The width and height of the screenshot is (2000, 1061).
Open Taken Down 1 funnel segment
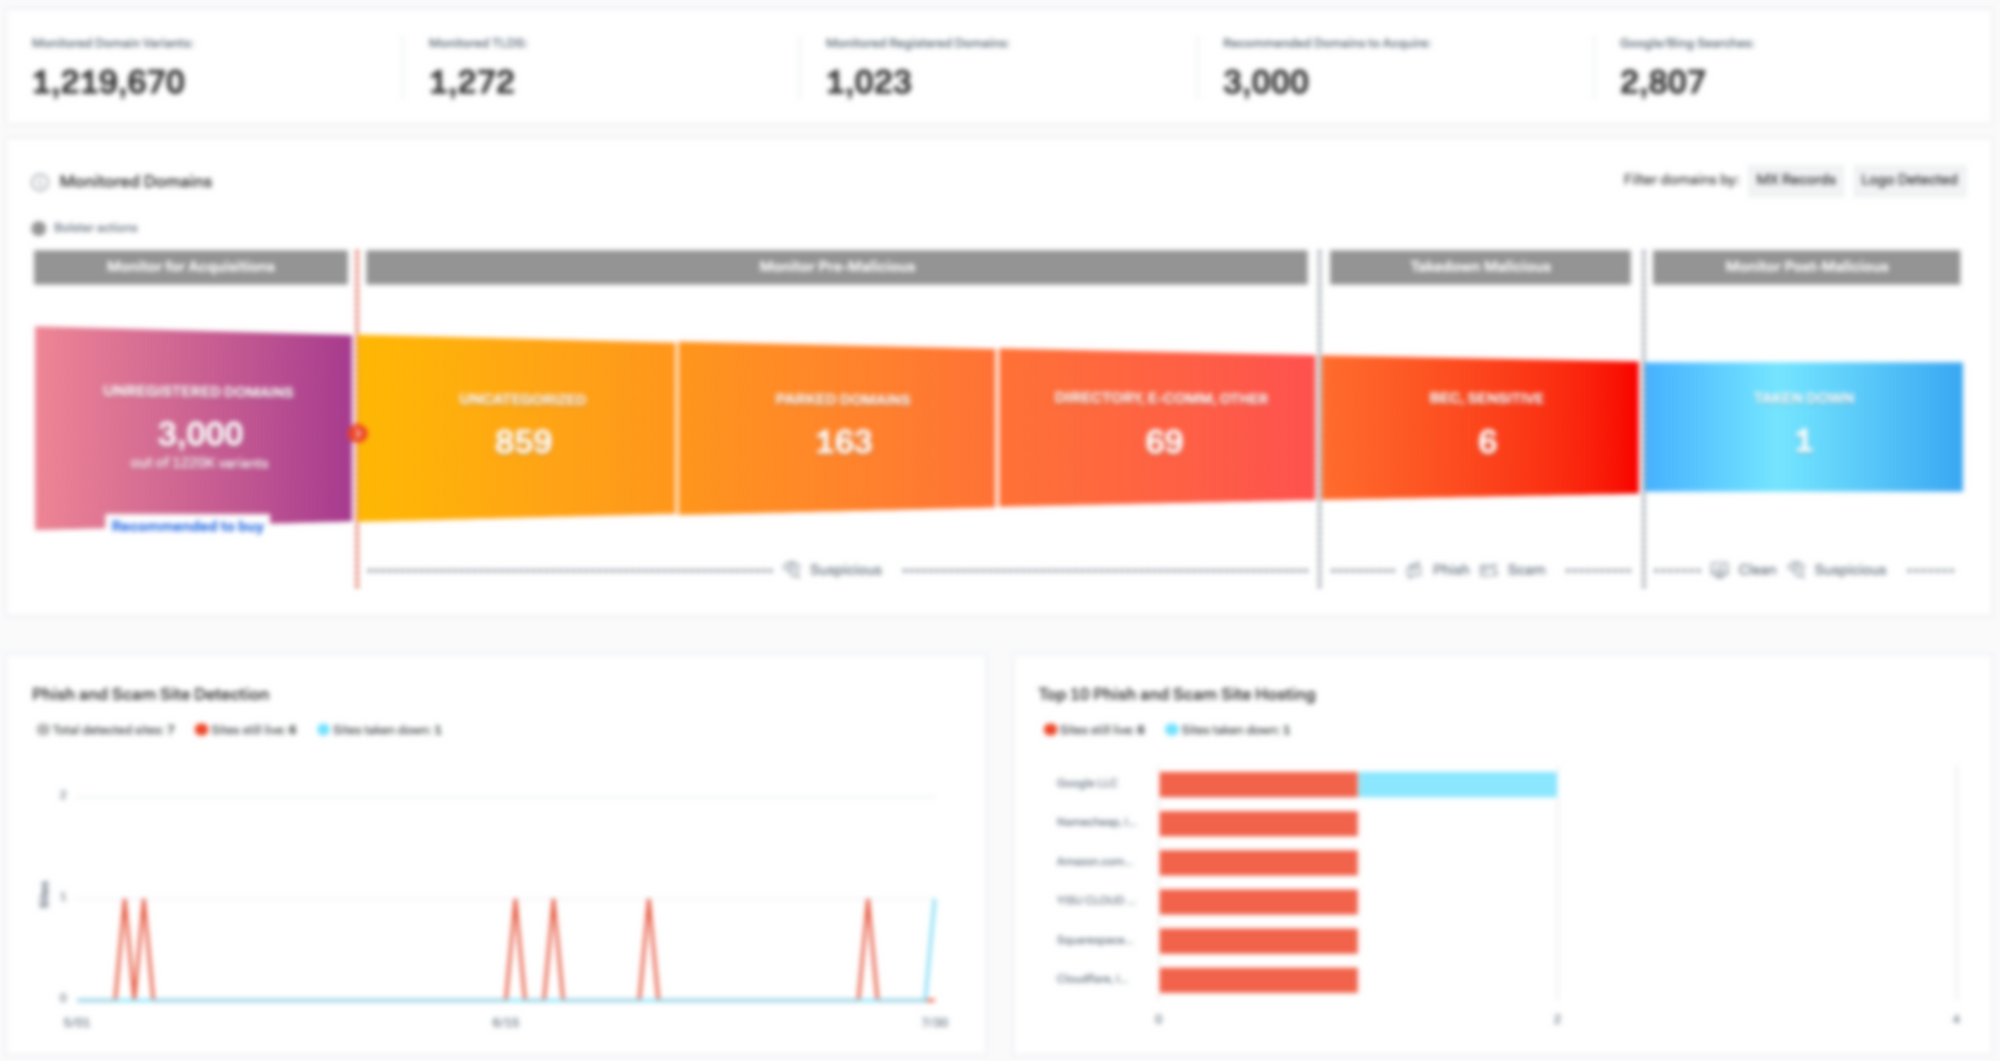click(1804, 427)
